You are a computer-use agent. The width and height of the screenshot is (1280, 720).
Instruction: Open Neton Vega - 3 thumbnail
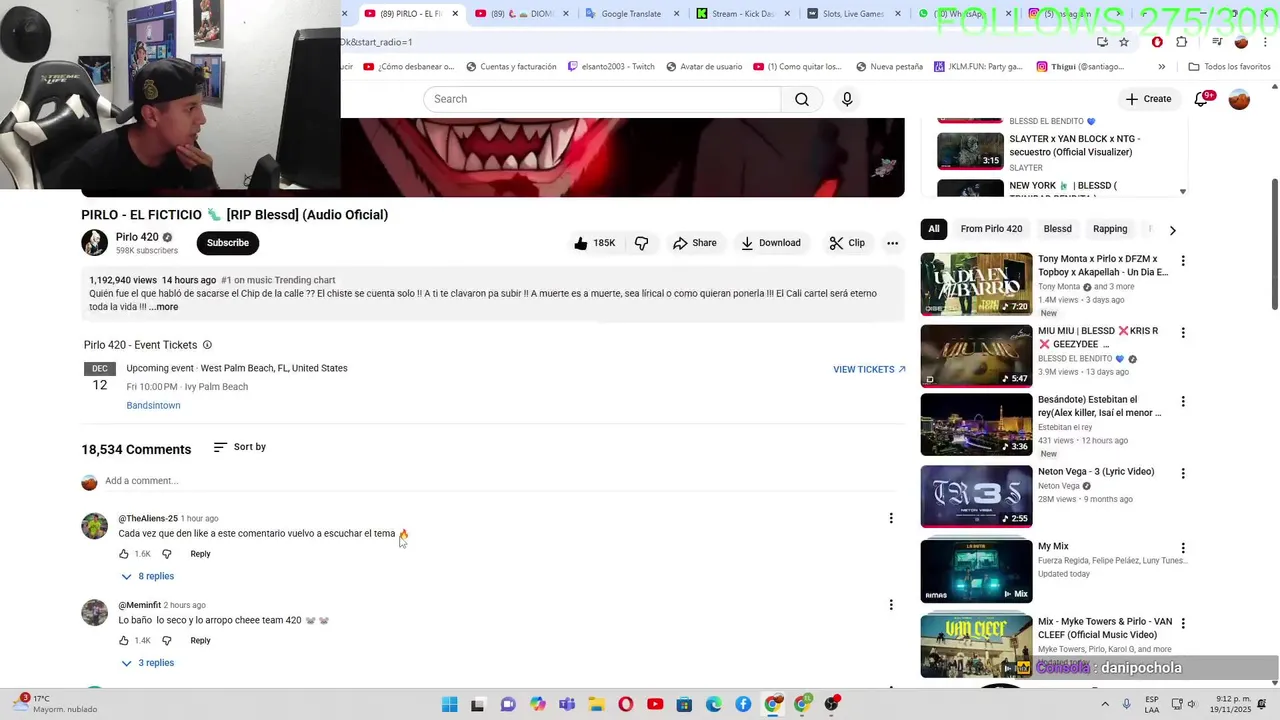976,496
